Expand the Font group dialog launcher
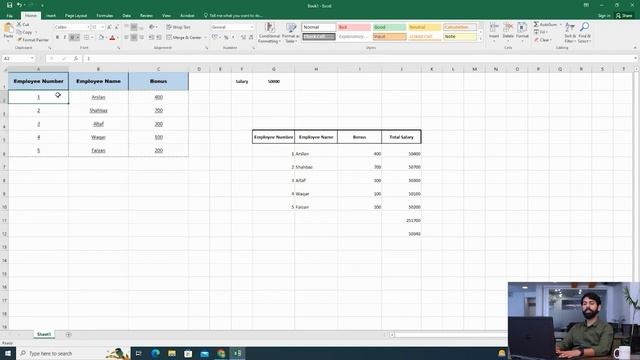The height and width of the screenshot is (360, 640). click(119, 48)
